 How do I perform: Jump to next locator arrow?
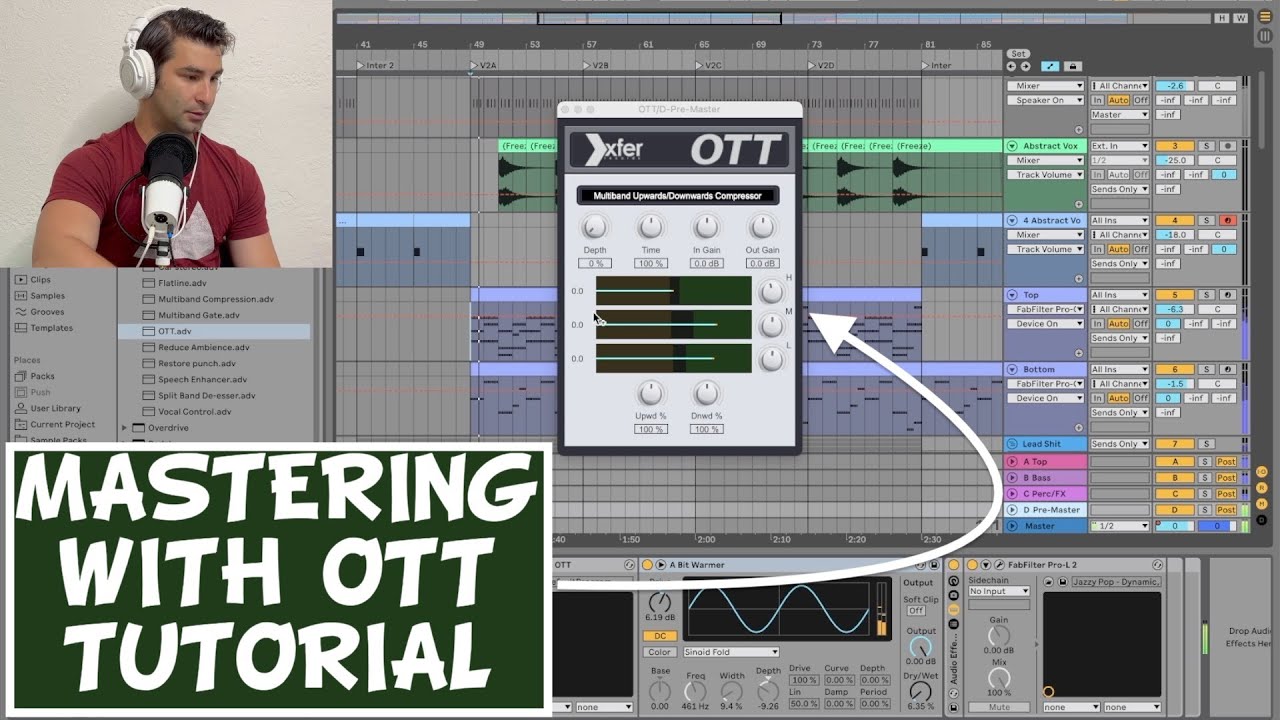click(x=1026, y=66)
